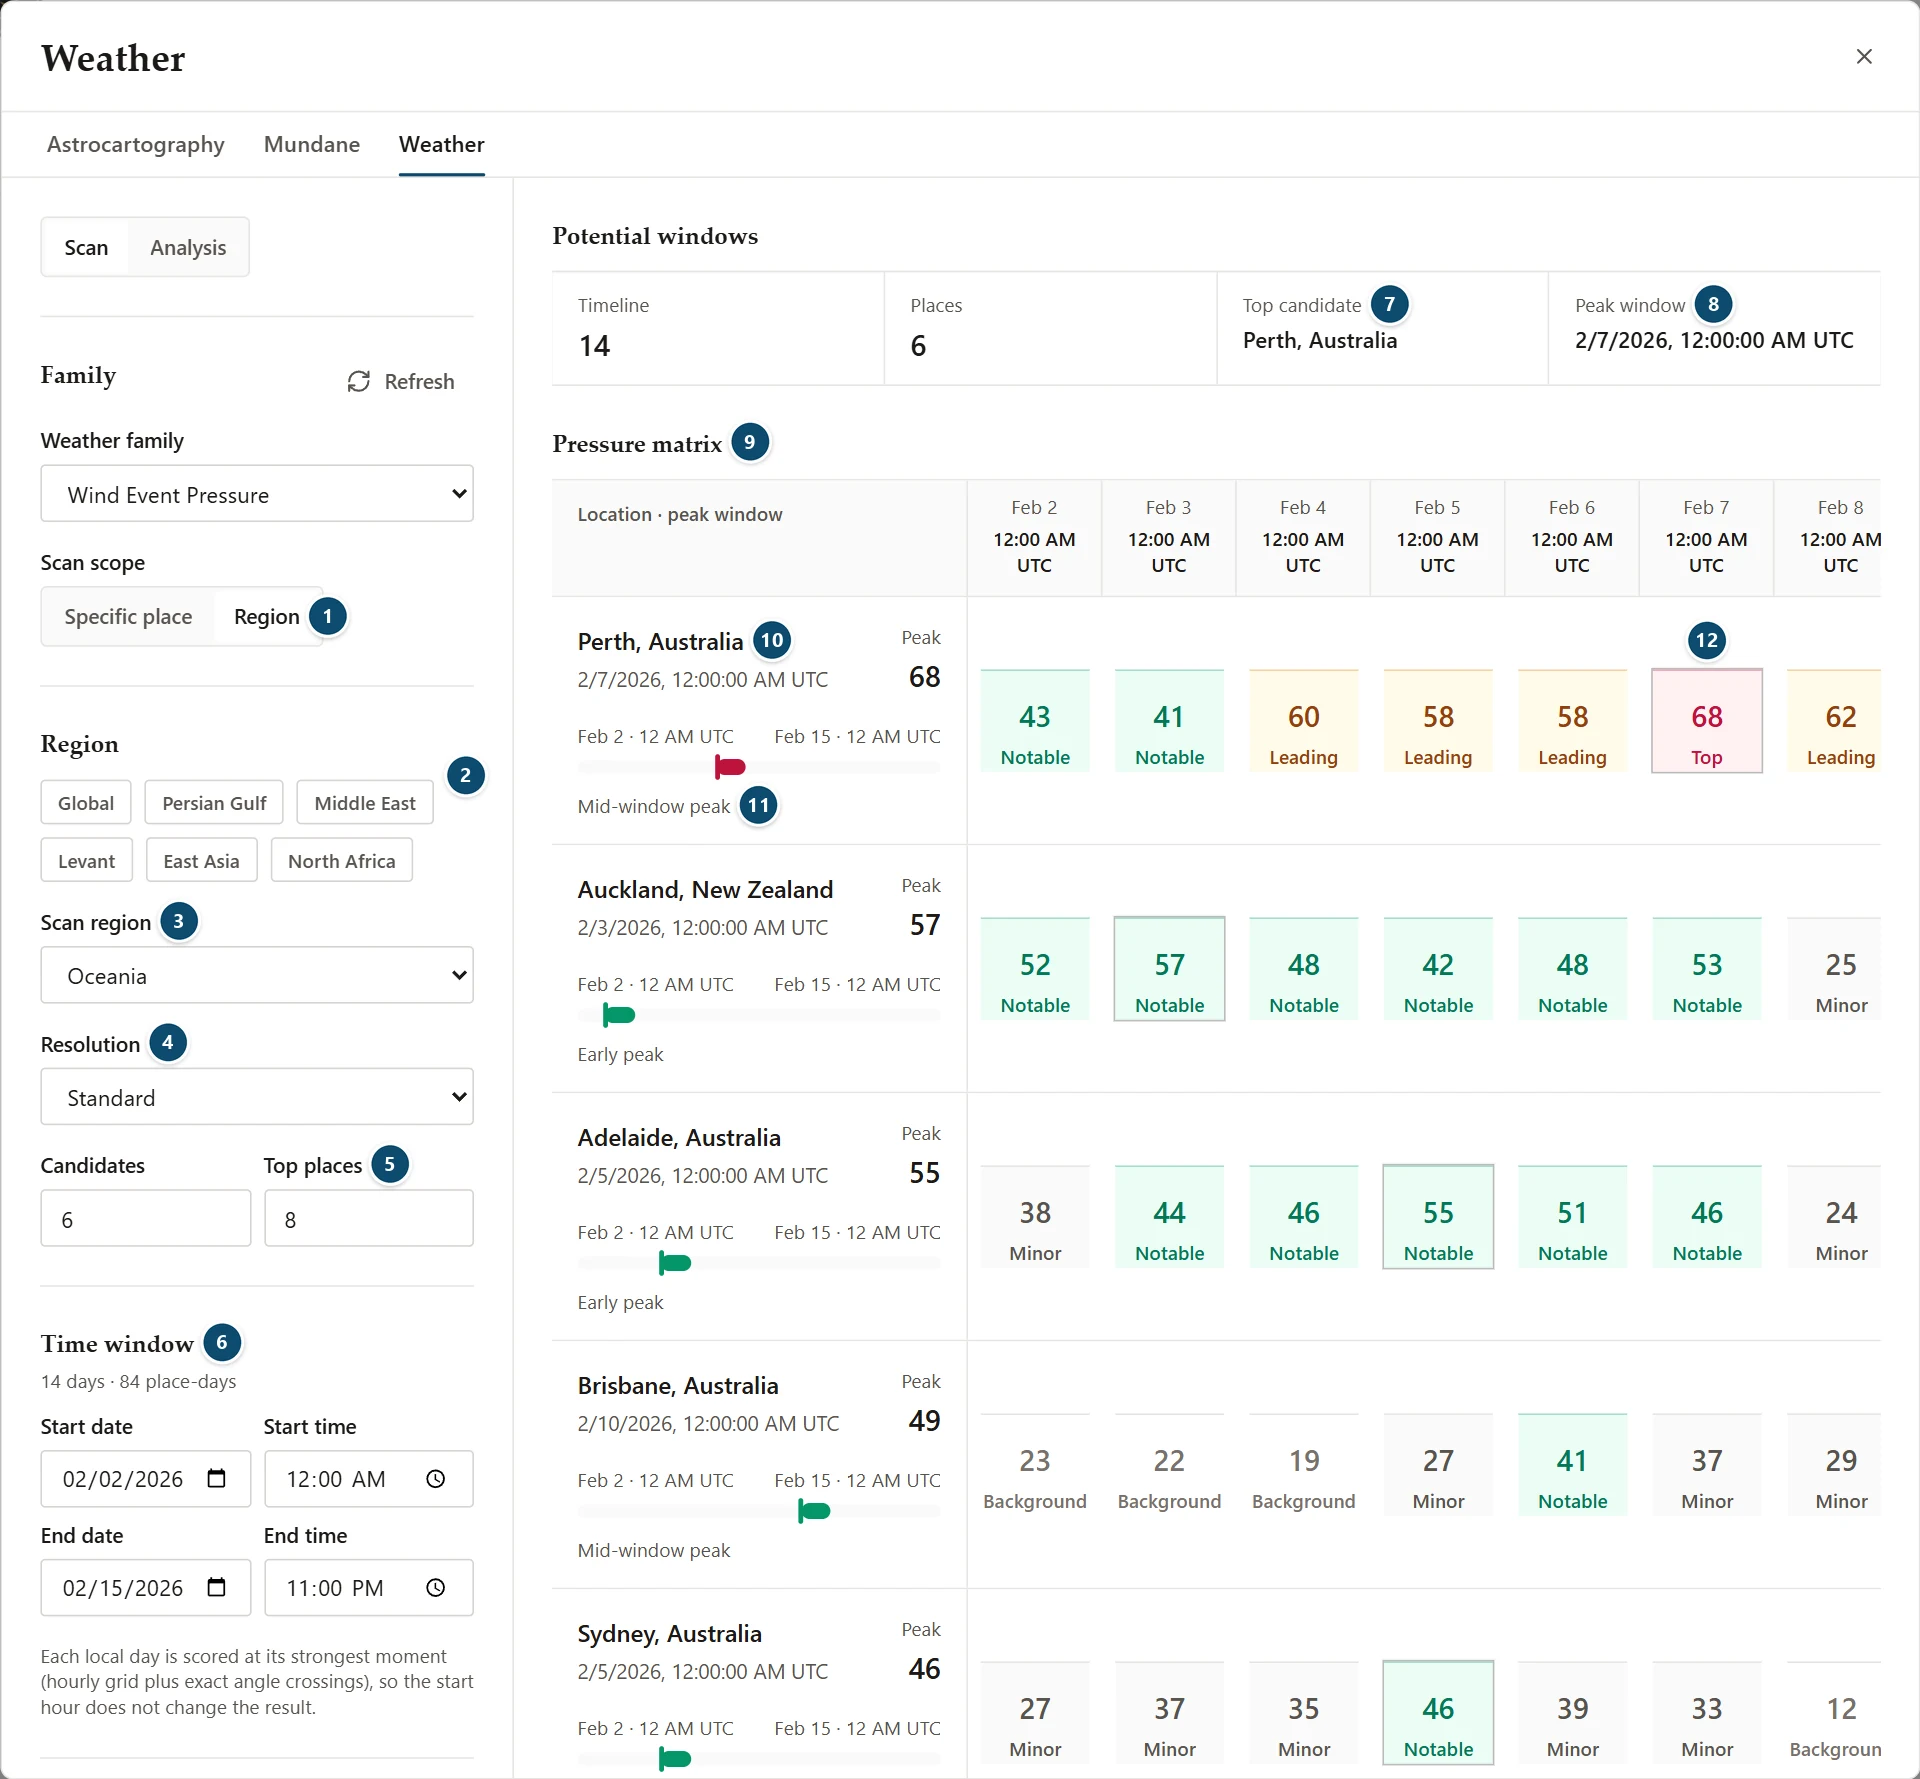Click the Brisbane, Australia row title
This screenshot has height=1779, width=1920.
[x=678, y=1386]
